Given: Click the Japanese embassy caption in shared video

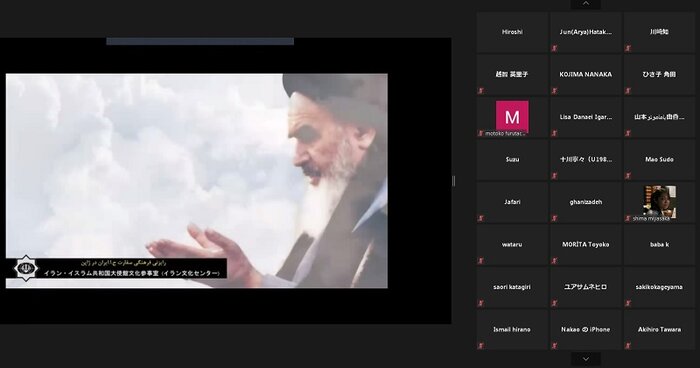Looking at the screenshot, I should (132, 273).
